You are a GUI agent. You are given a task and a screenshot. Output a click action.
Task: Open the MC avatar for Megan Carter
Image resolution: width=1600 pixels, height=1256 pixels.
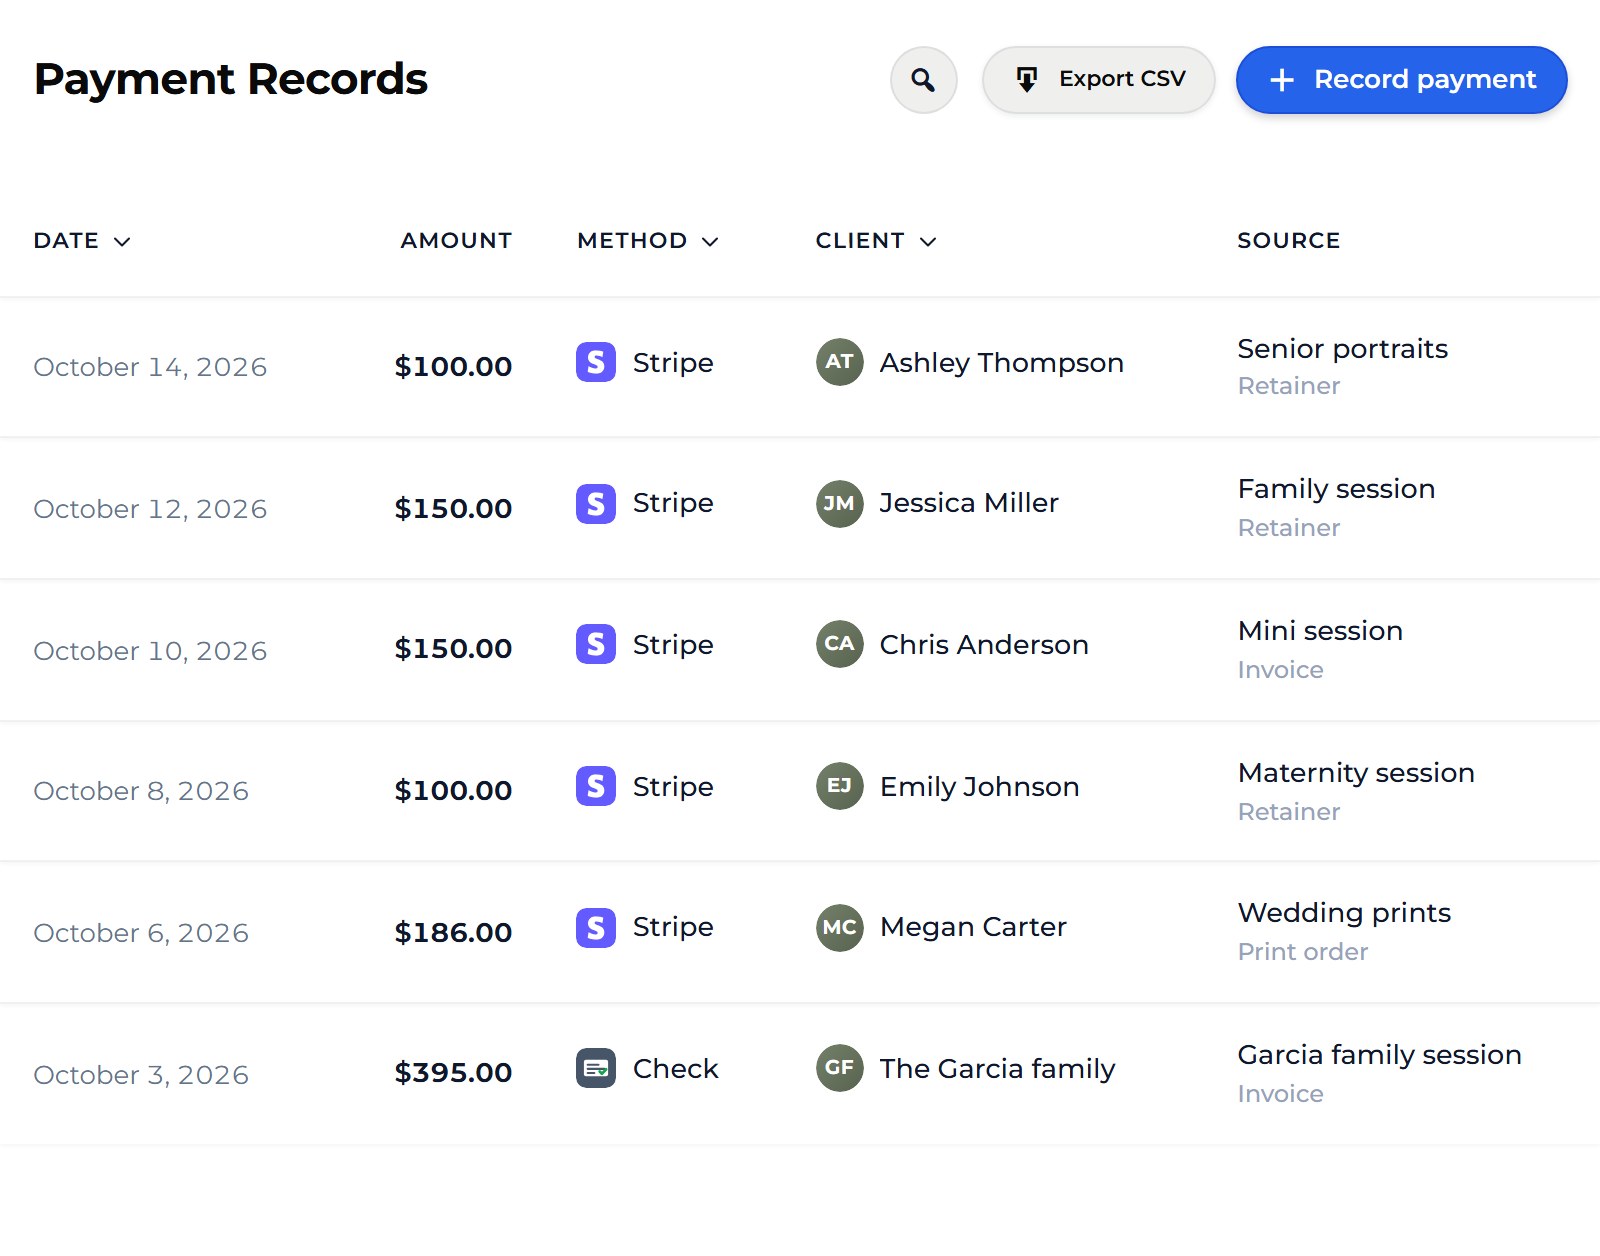pos(839,927)
